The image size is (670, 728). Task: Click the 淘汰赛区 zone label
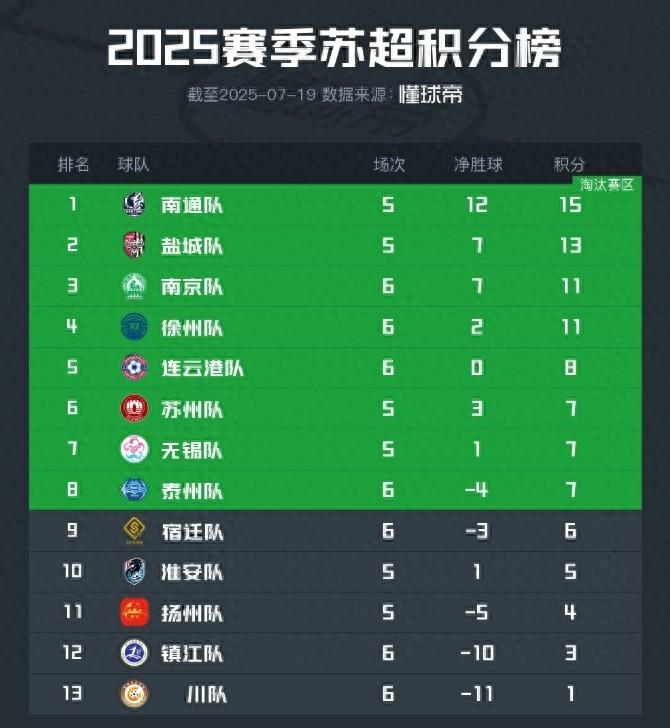point(607,185)
